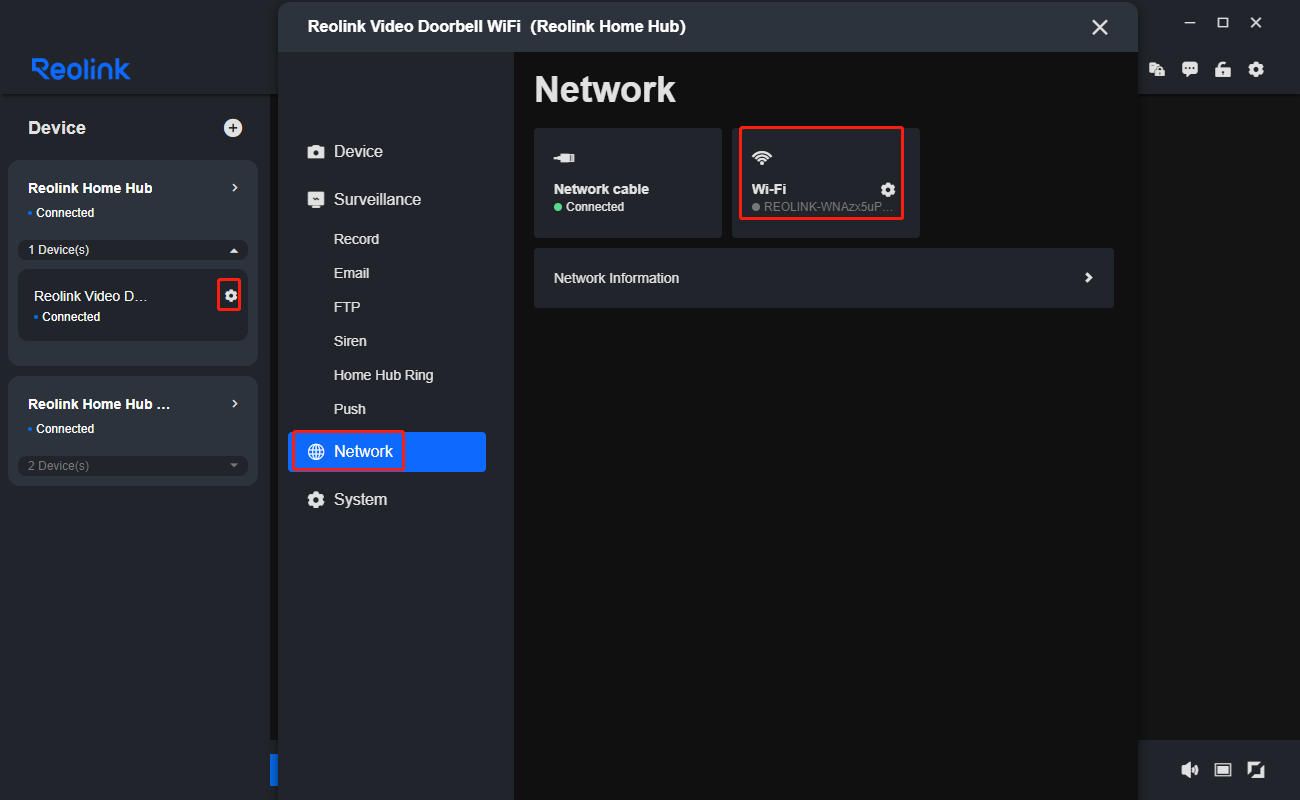Open FTP settings
The width and height of the screenshot is (1300, 800).
(x=347, y=307)
